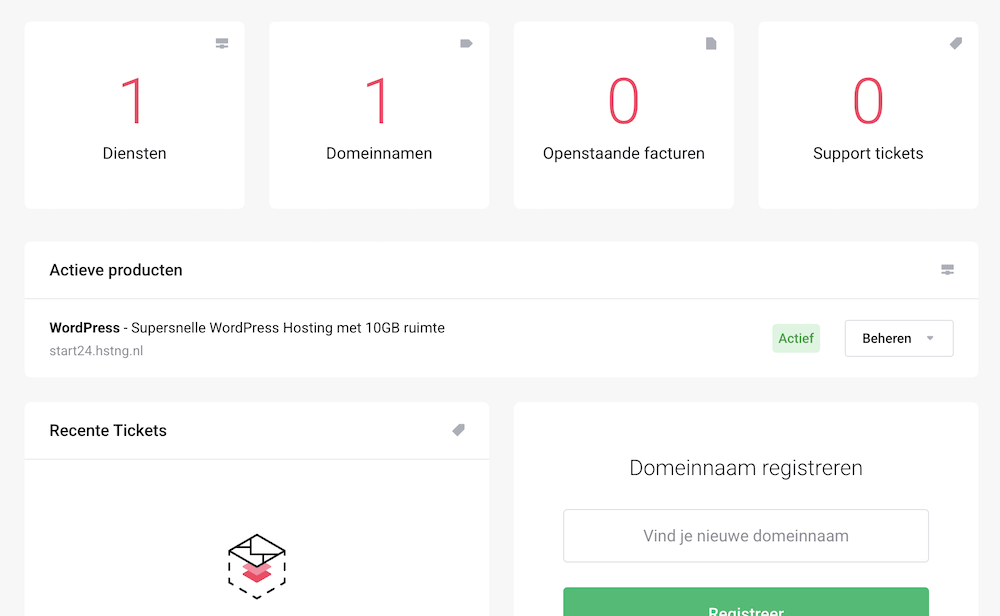Click the WordPress product name
1000x616 pixels.
[84, 328]
